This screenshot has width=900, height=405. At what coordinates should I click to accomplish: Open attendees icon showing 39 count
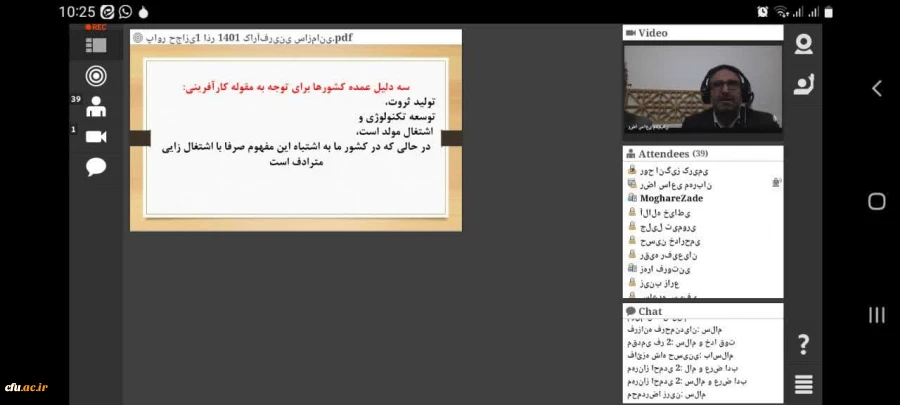pos(96,106)
